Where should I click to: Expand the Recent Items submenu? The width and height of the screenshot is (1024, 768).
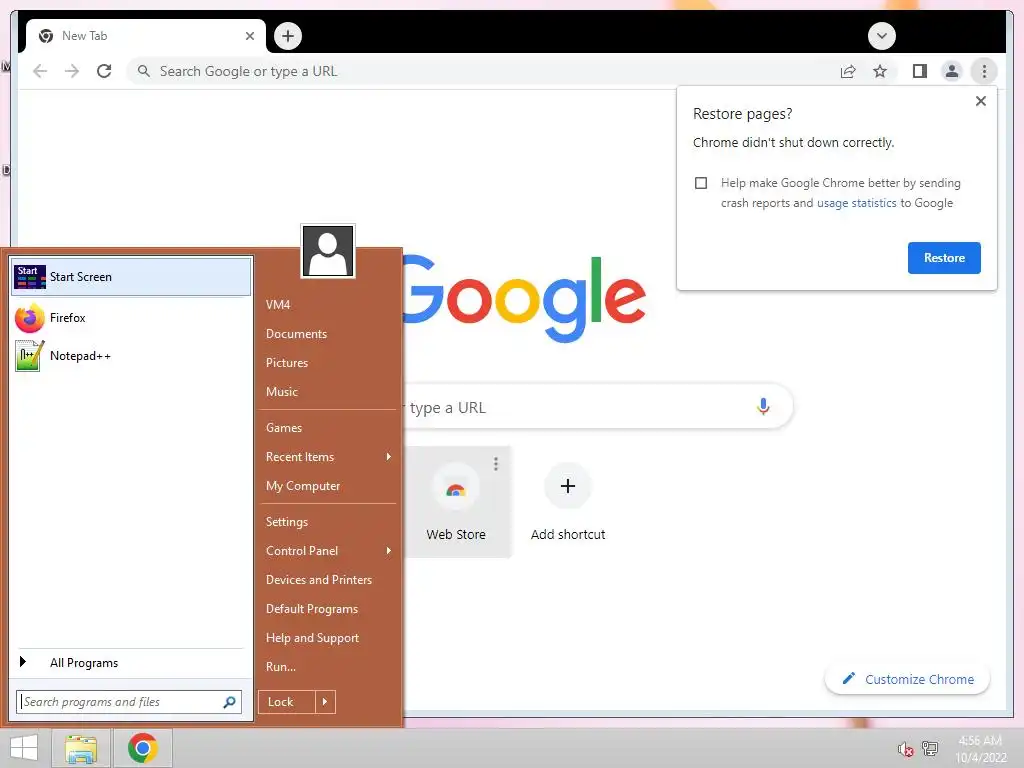328,457
